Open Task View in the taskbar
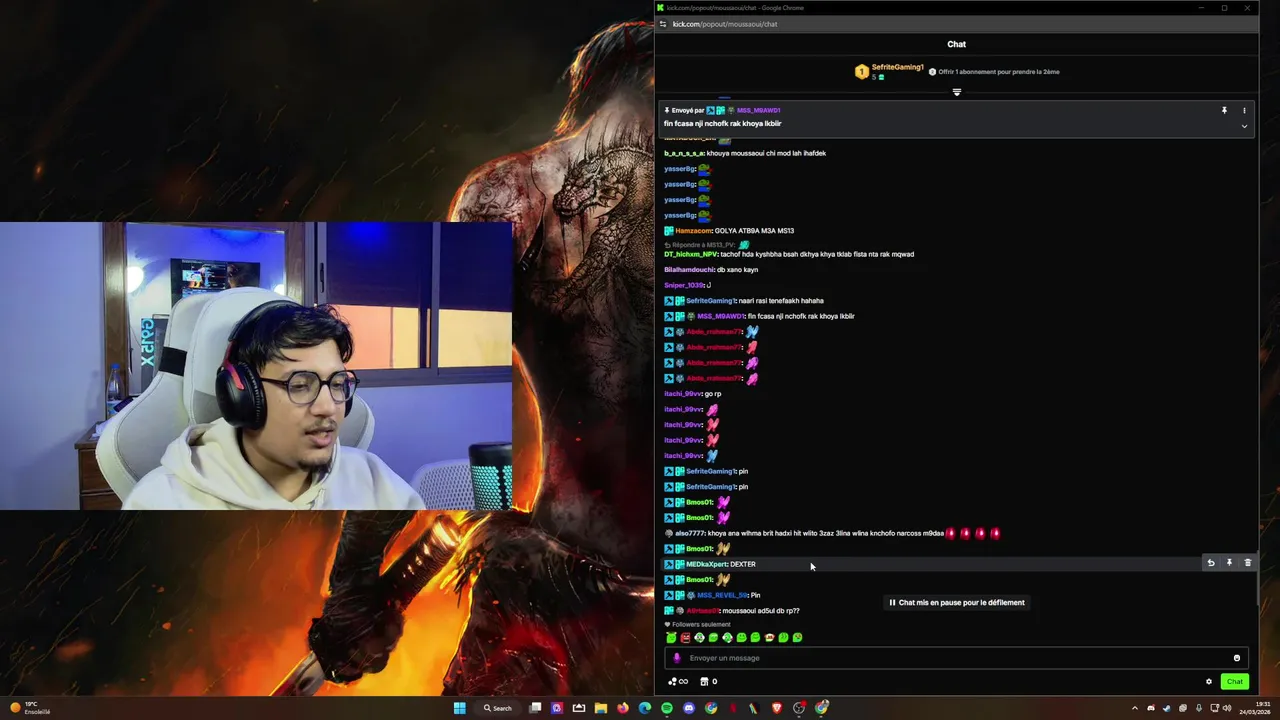 (536, 708)
